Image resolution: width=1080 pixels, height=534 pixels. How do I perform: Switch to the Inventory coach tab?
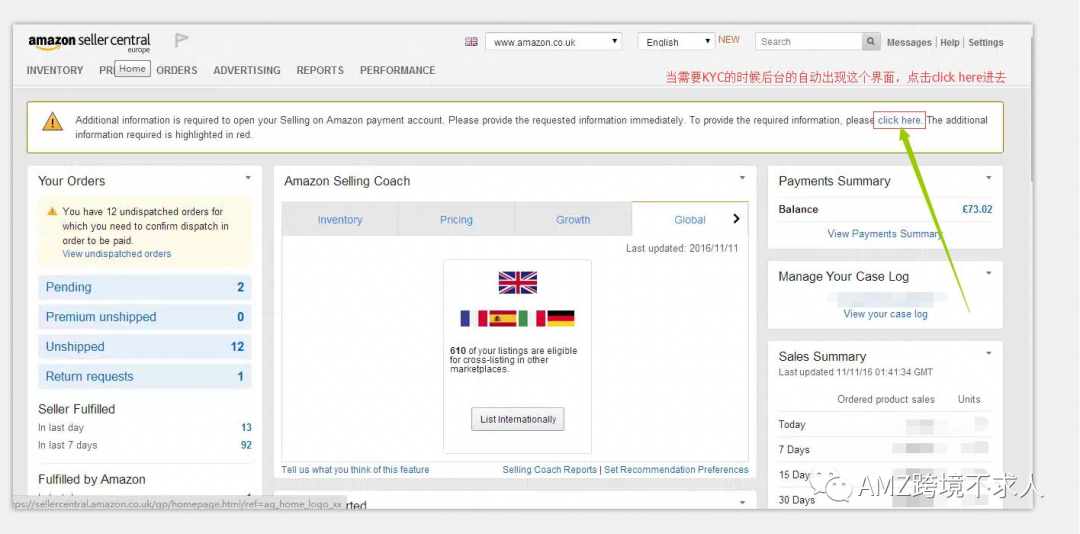[340, 220]
